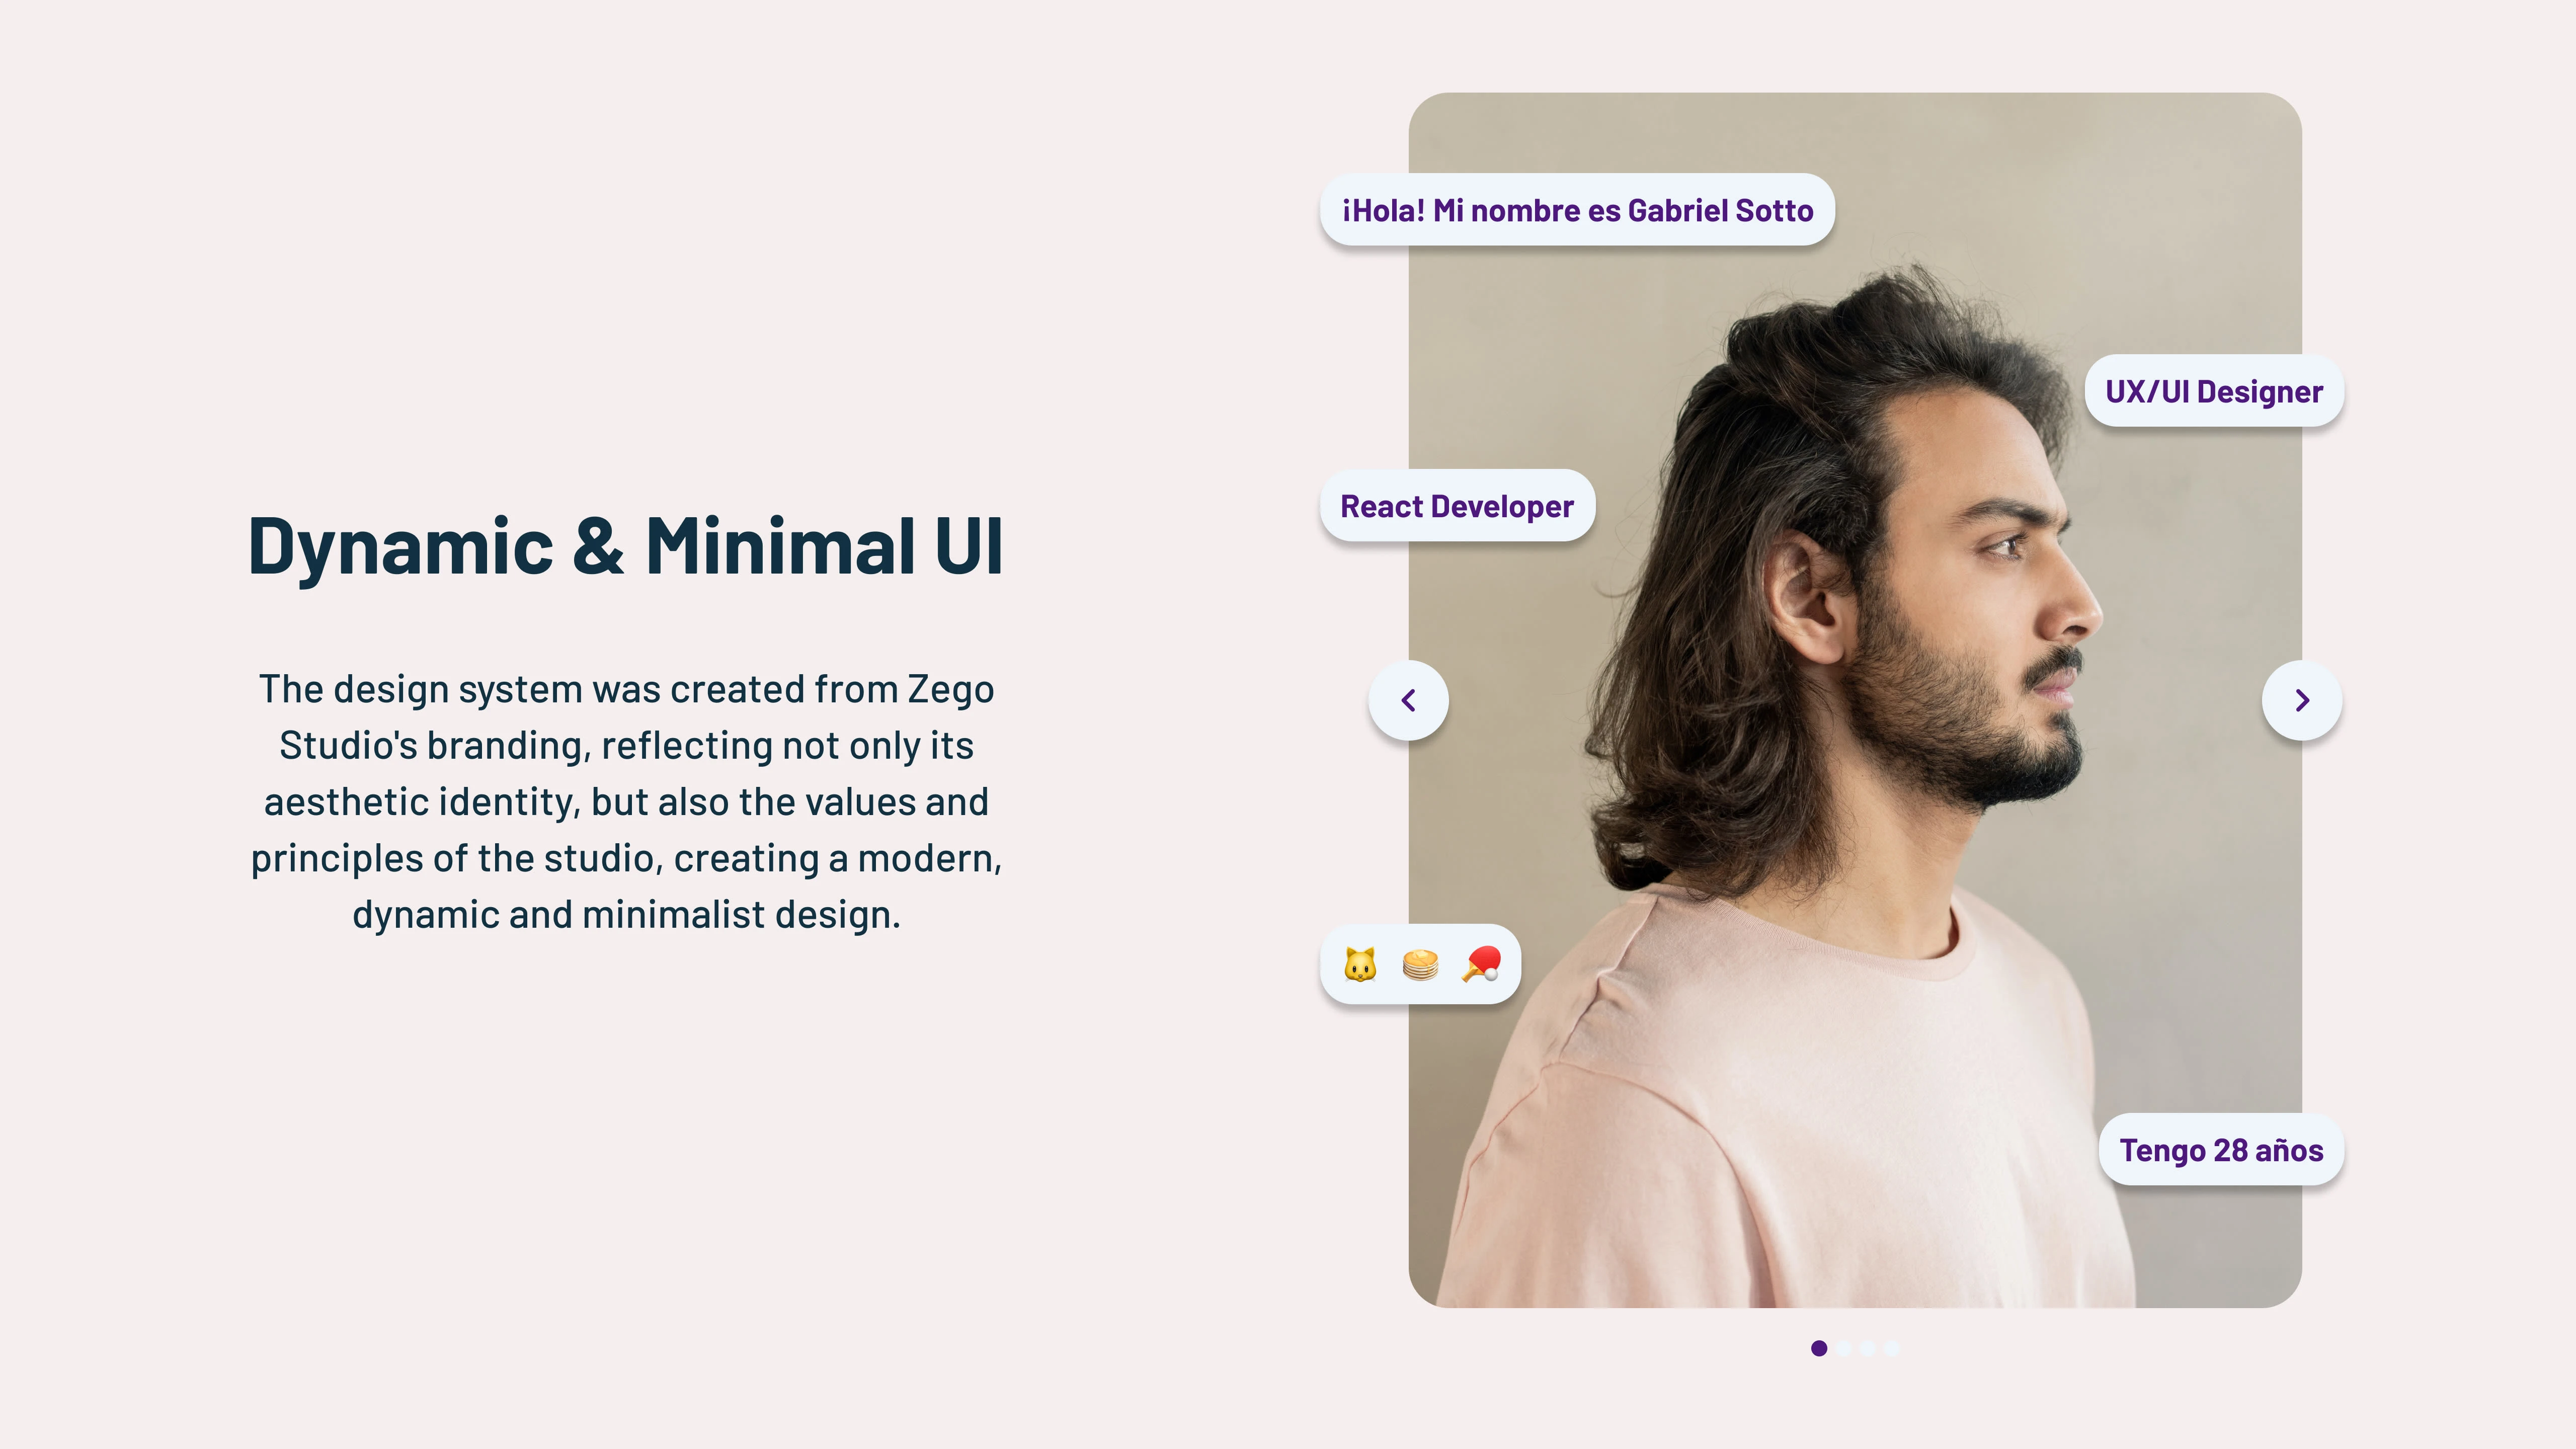Select the UX/UI Designer tag
2576x1449 pixels.
click(x=2214, y=391)
